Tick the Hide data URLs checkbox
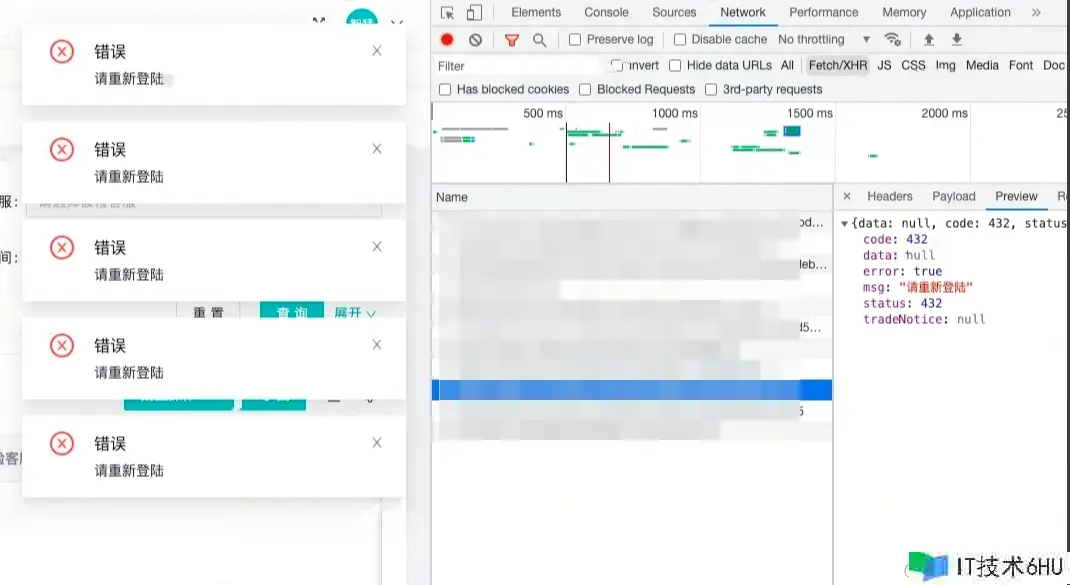Image resolution: width=1070 pixels, height=585 pixels. [x=675, y=65]
